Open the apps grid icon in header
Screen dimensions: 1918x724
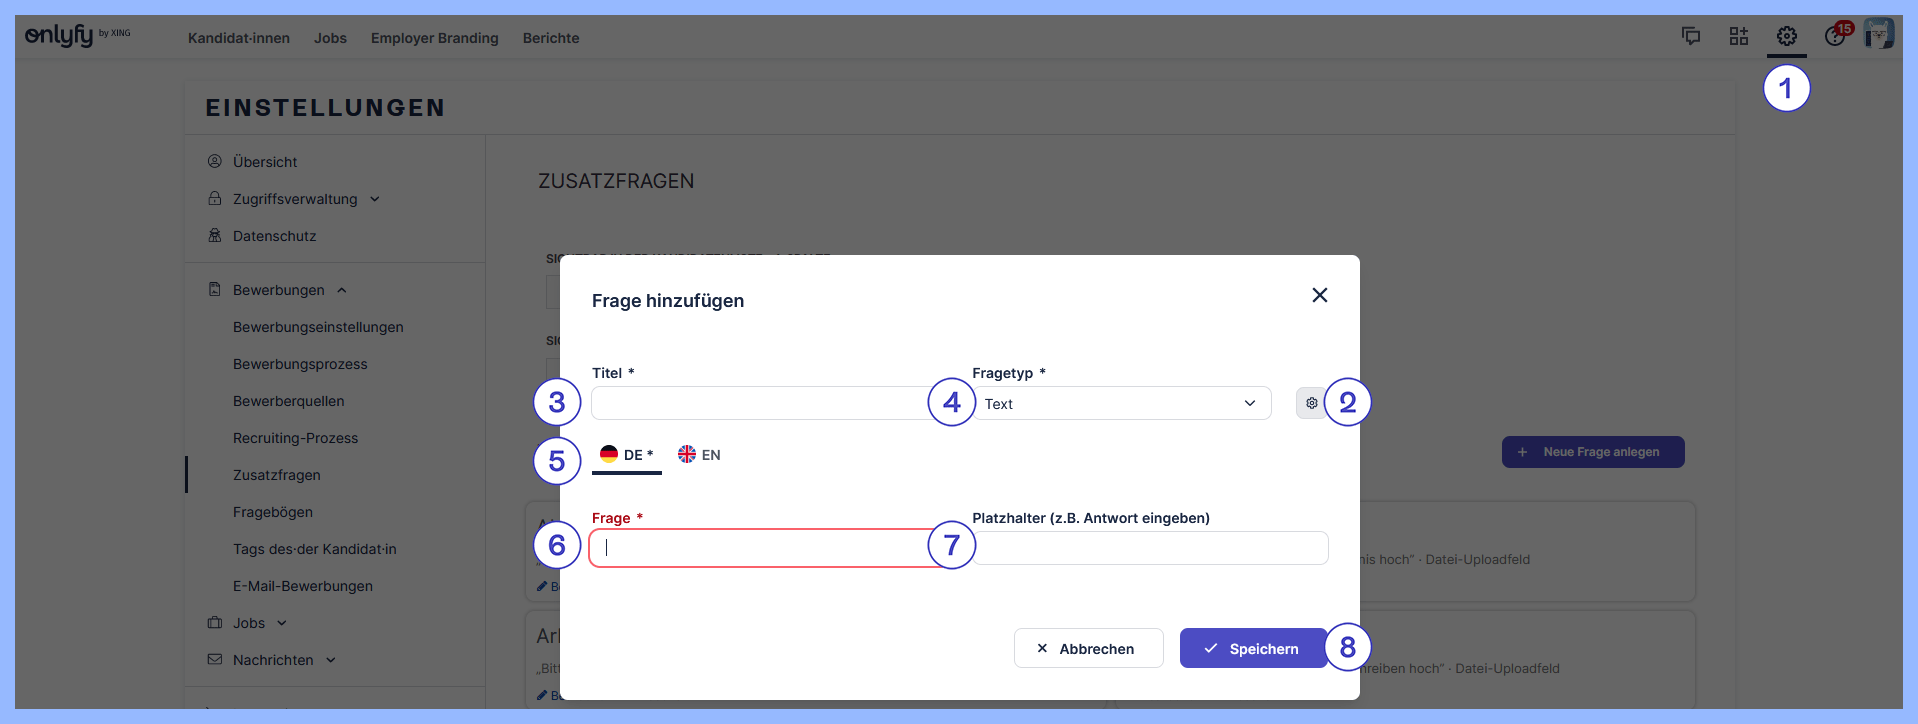pyautogui.click(x=1739, y=37)
